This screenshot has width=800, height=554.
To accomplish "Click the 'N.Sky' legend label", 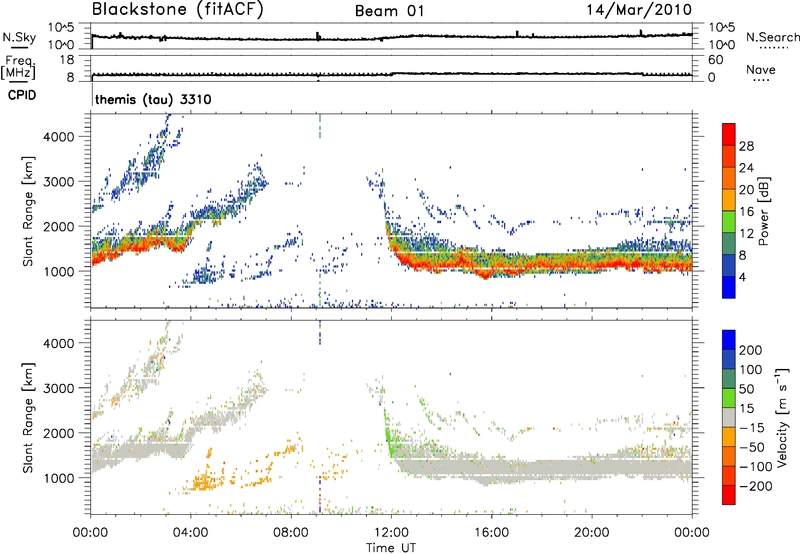I will (x=19, y=37).
